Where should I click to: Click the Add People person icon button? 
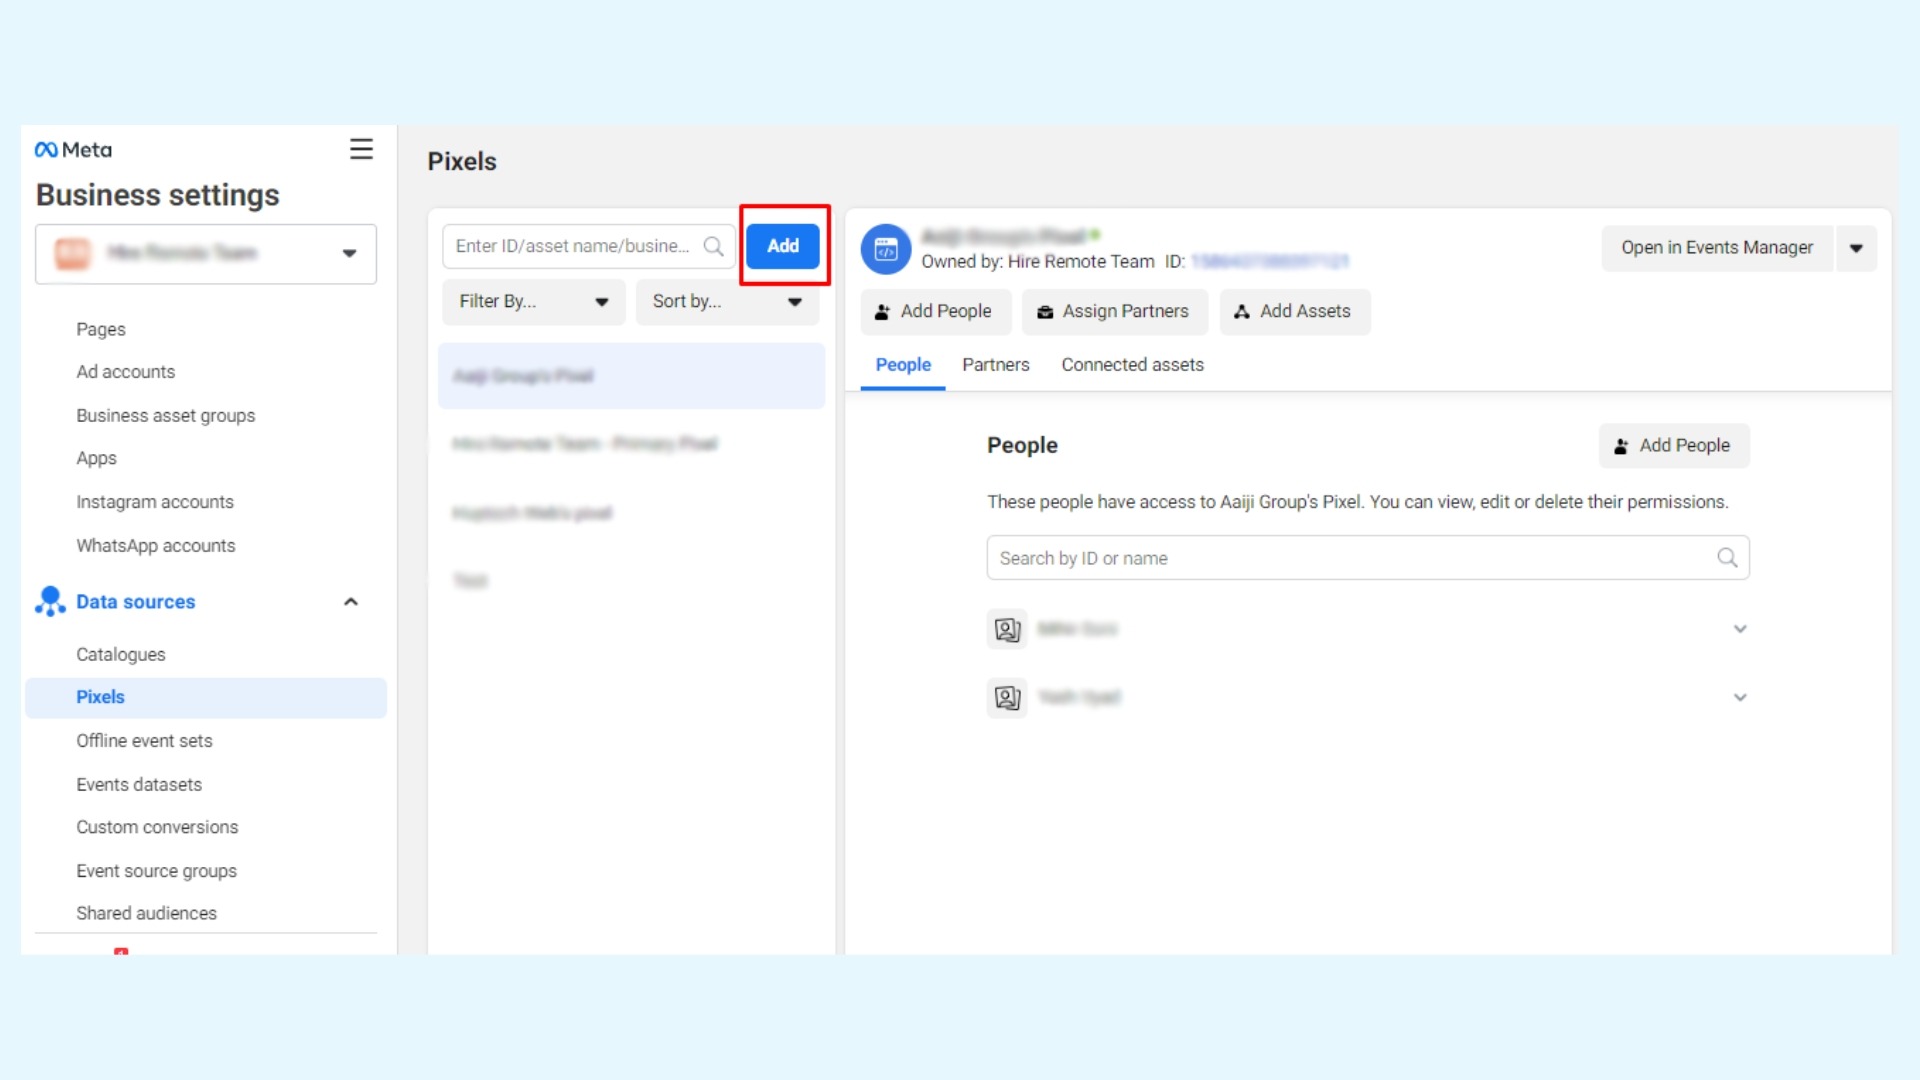click(x=932, y=310)
